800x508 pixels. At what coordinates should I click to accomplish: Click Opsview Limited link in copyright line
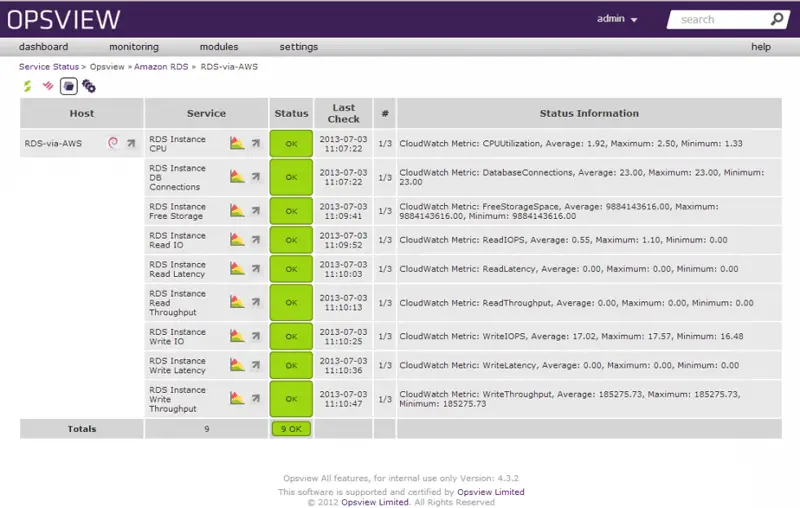(375, 502)
